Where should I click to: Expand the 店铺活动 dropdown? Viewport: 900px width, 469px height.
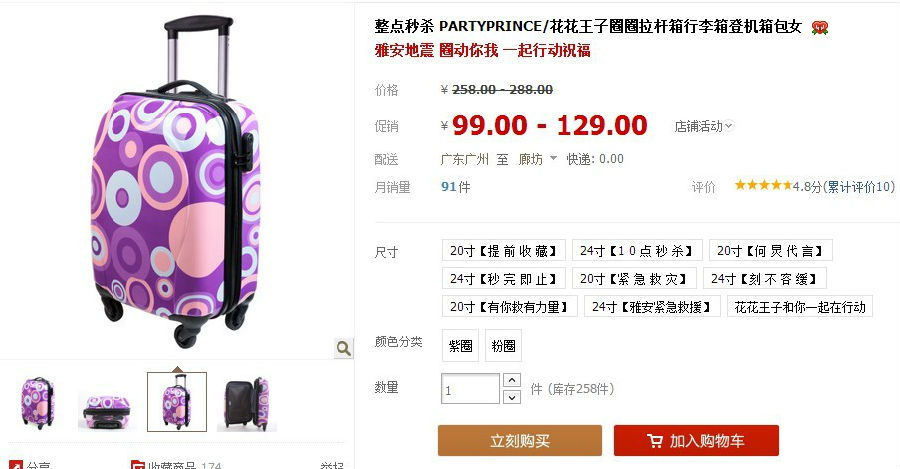coord(704,126)
